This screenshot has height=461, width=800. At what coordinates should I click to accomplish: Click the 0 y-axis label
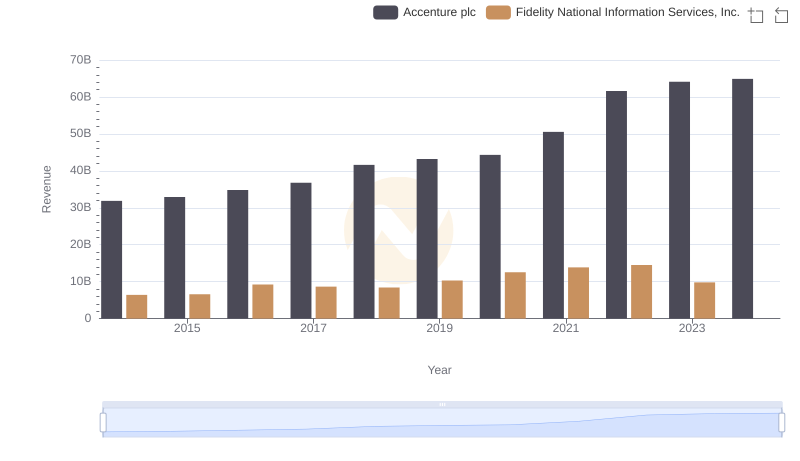click(x=88, y=318)
